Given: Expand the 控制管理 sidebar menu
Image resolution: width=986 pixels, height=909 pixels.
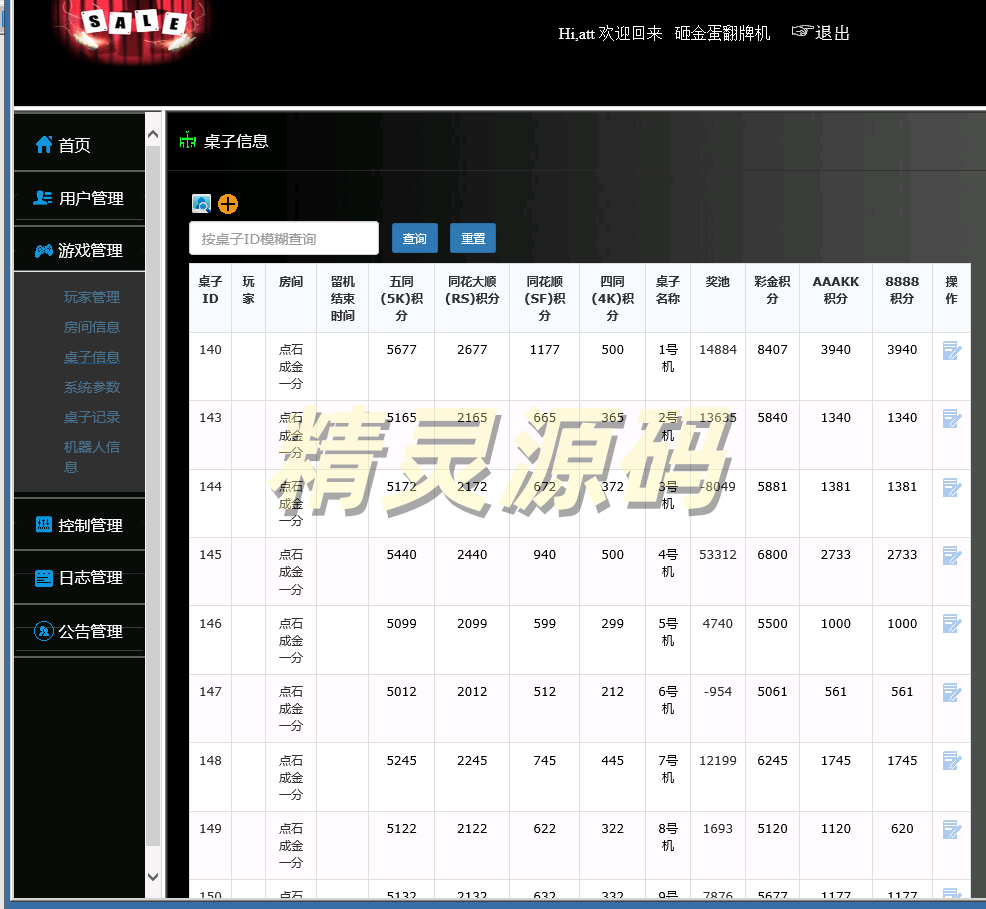Looking at the screenshot, I should (x=79, y=525).
